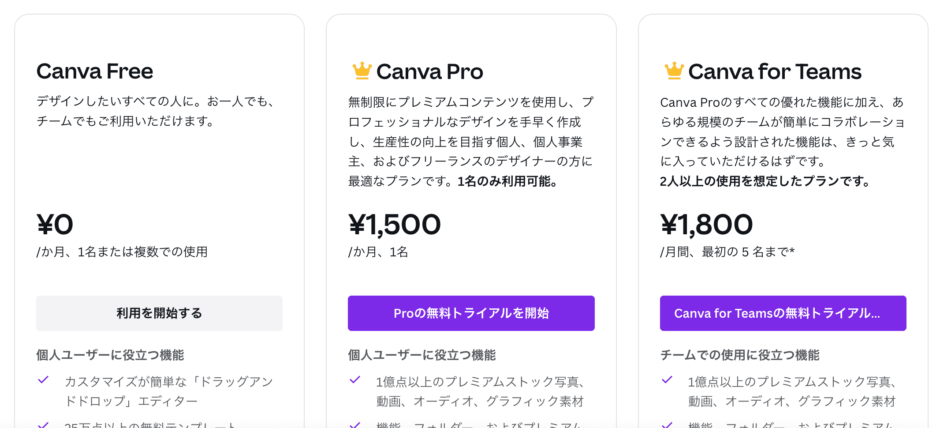940x428 pixels.
Task: Click the crown icon beside Canva Pro
Action: (361, 71)
